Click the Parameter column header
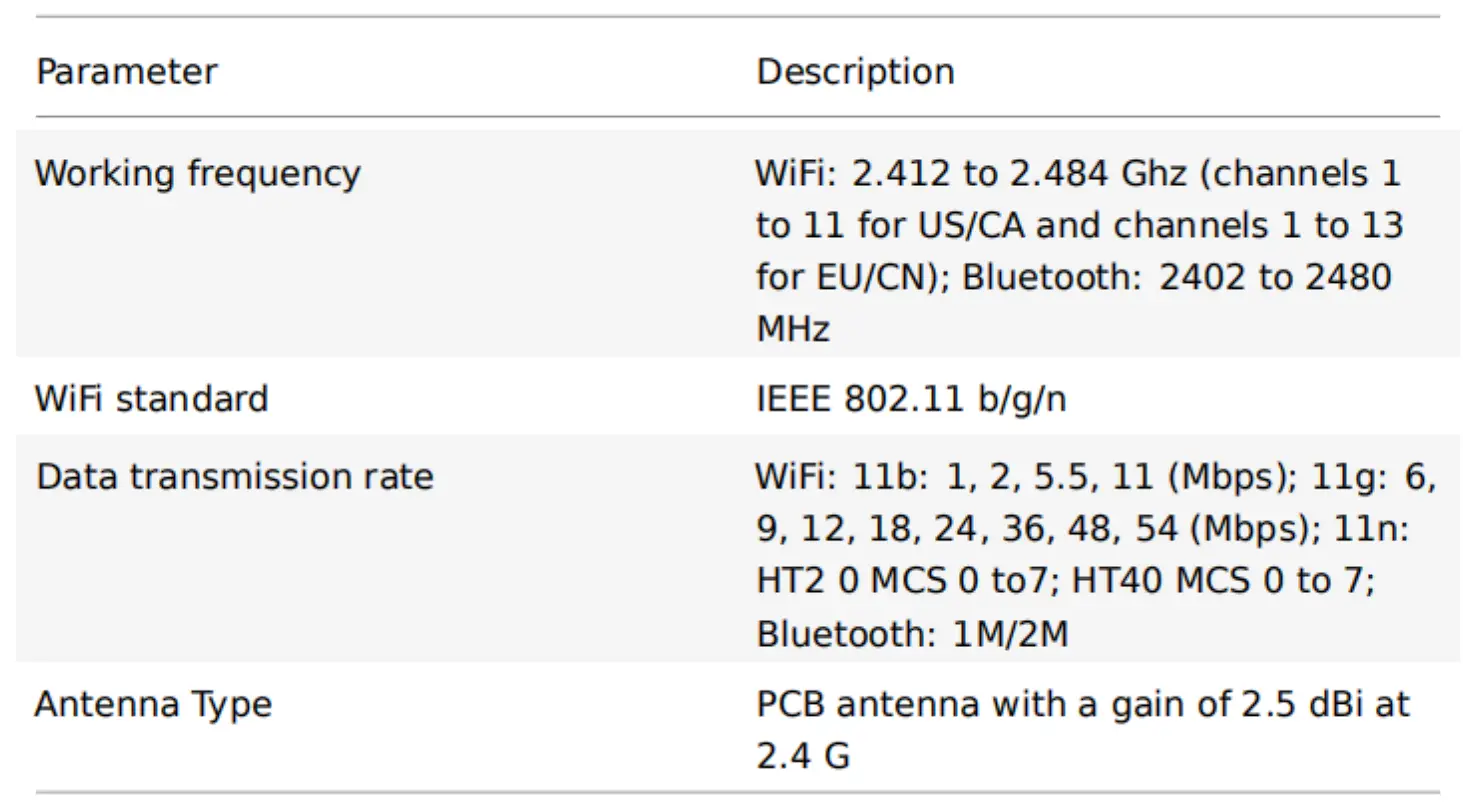Screen dimensions: 1463x803 coord(126,72)
